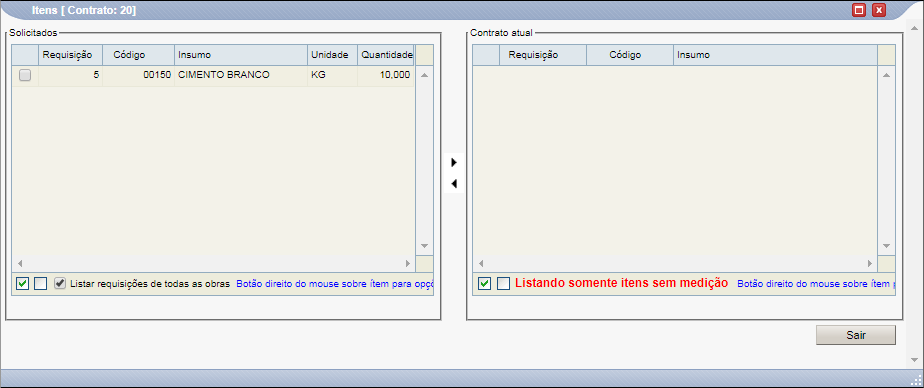This screenshot has width=924, height=388.
Task: Select all items icon in Contrato atual panel
Action: point(484,284)
